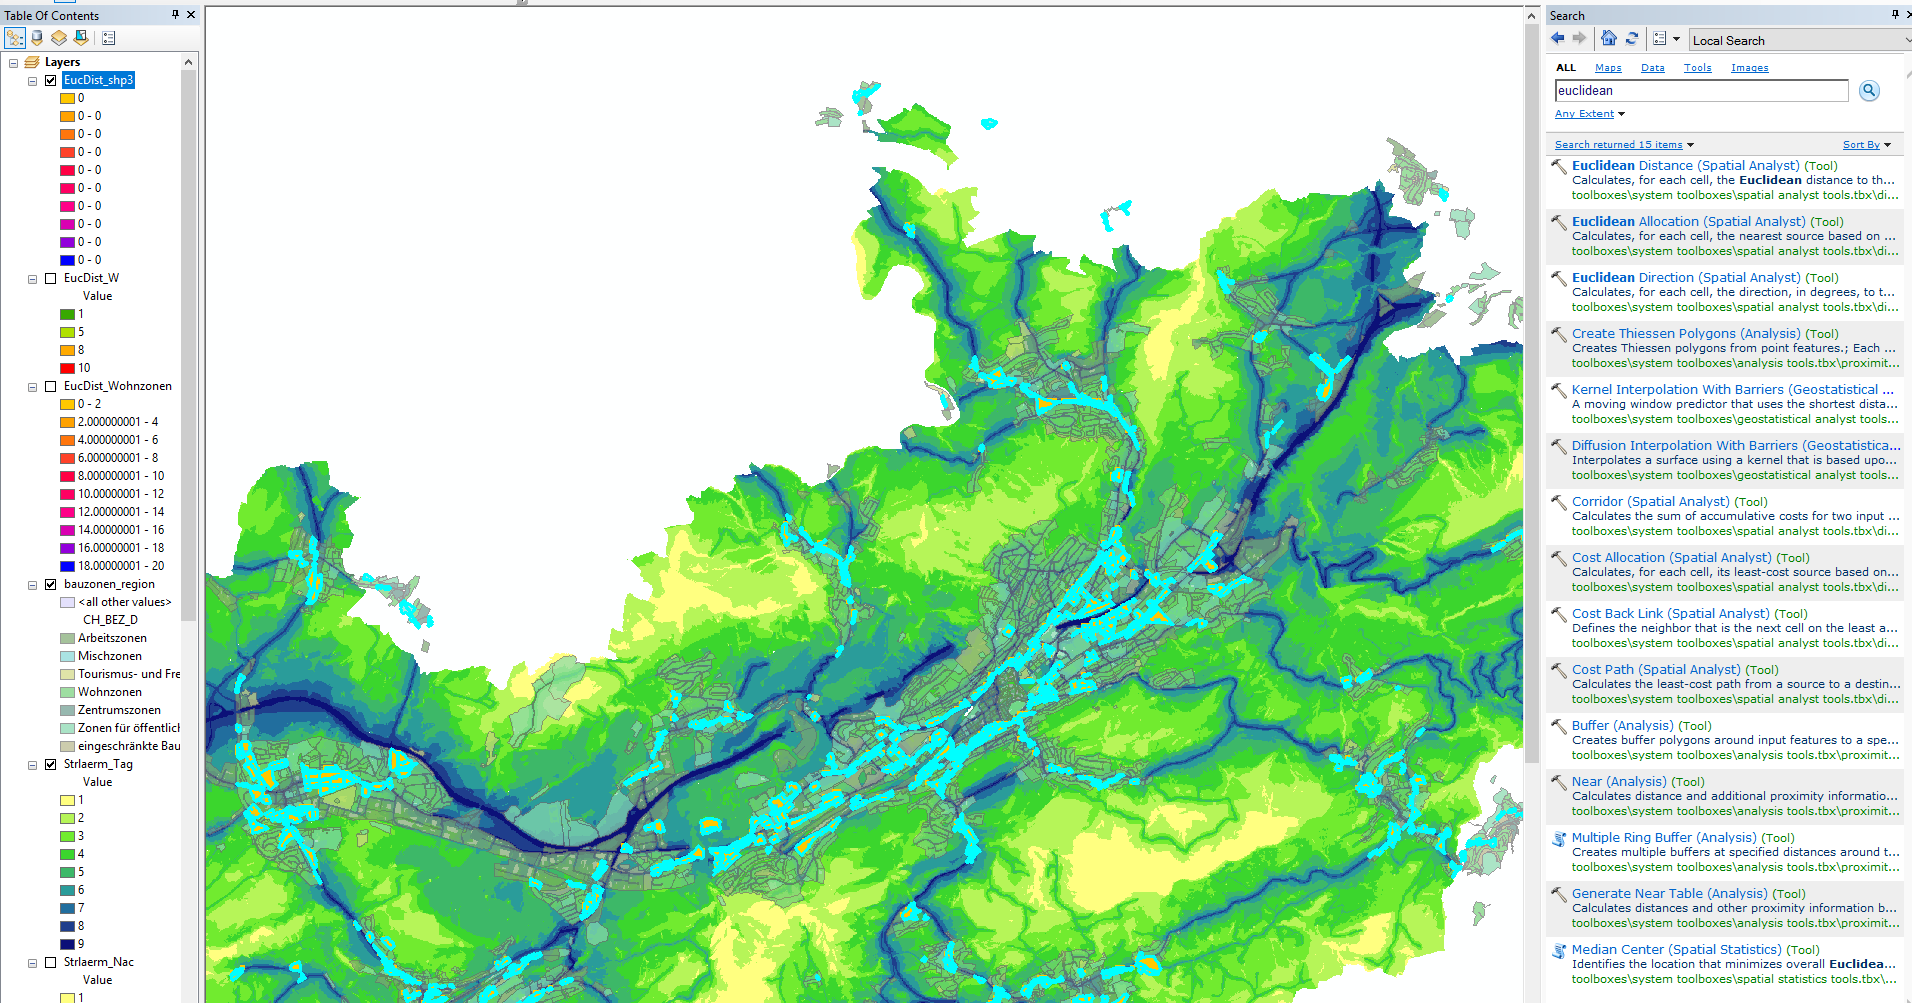The width and height of the screenshot is (1912, 1003).
Task: Refresh the search results index
Action: 1631,39
